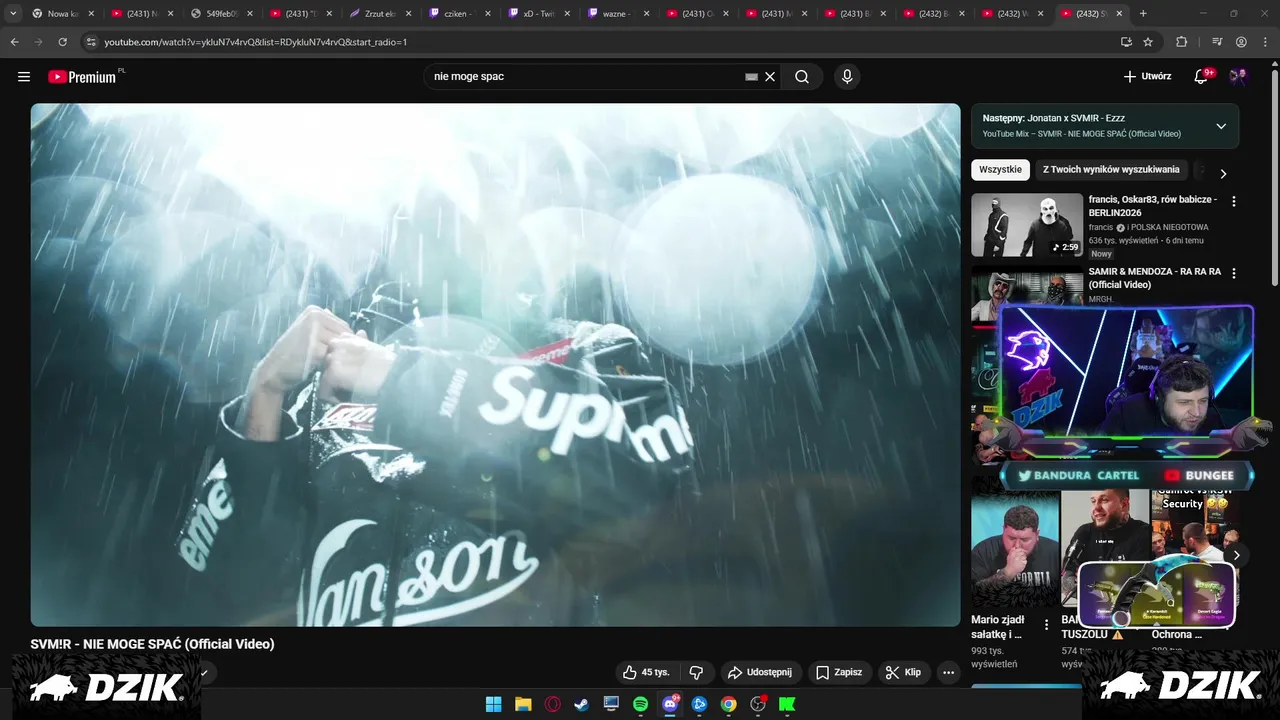Dislike the video with thumbs down
Image resolution: width=1280 pixels, height=720 pixels.
696,673
